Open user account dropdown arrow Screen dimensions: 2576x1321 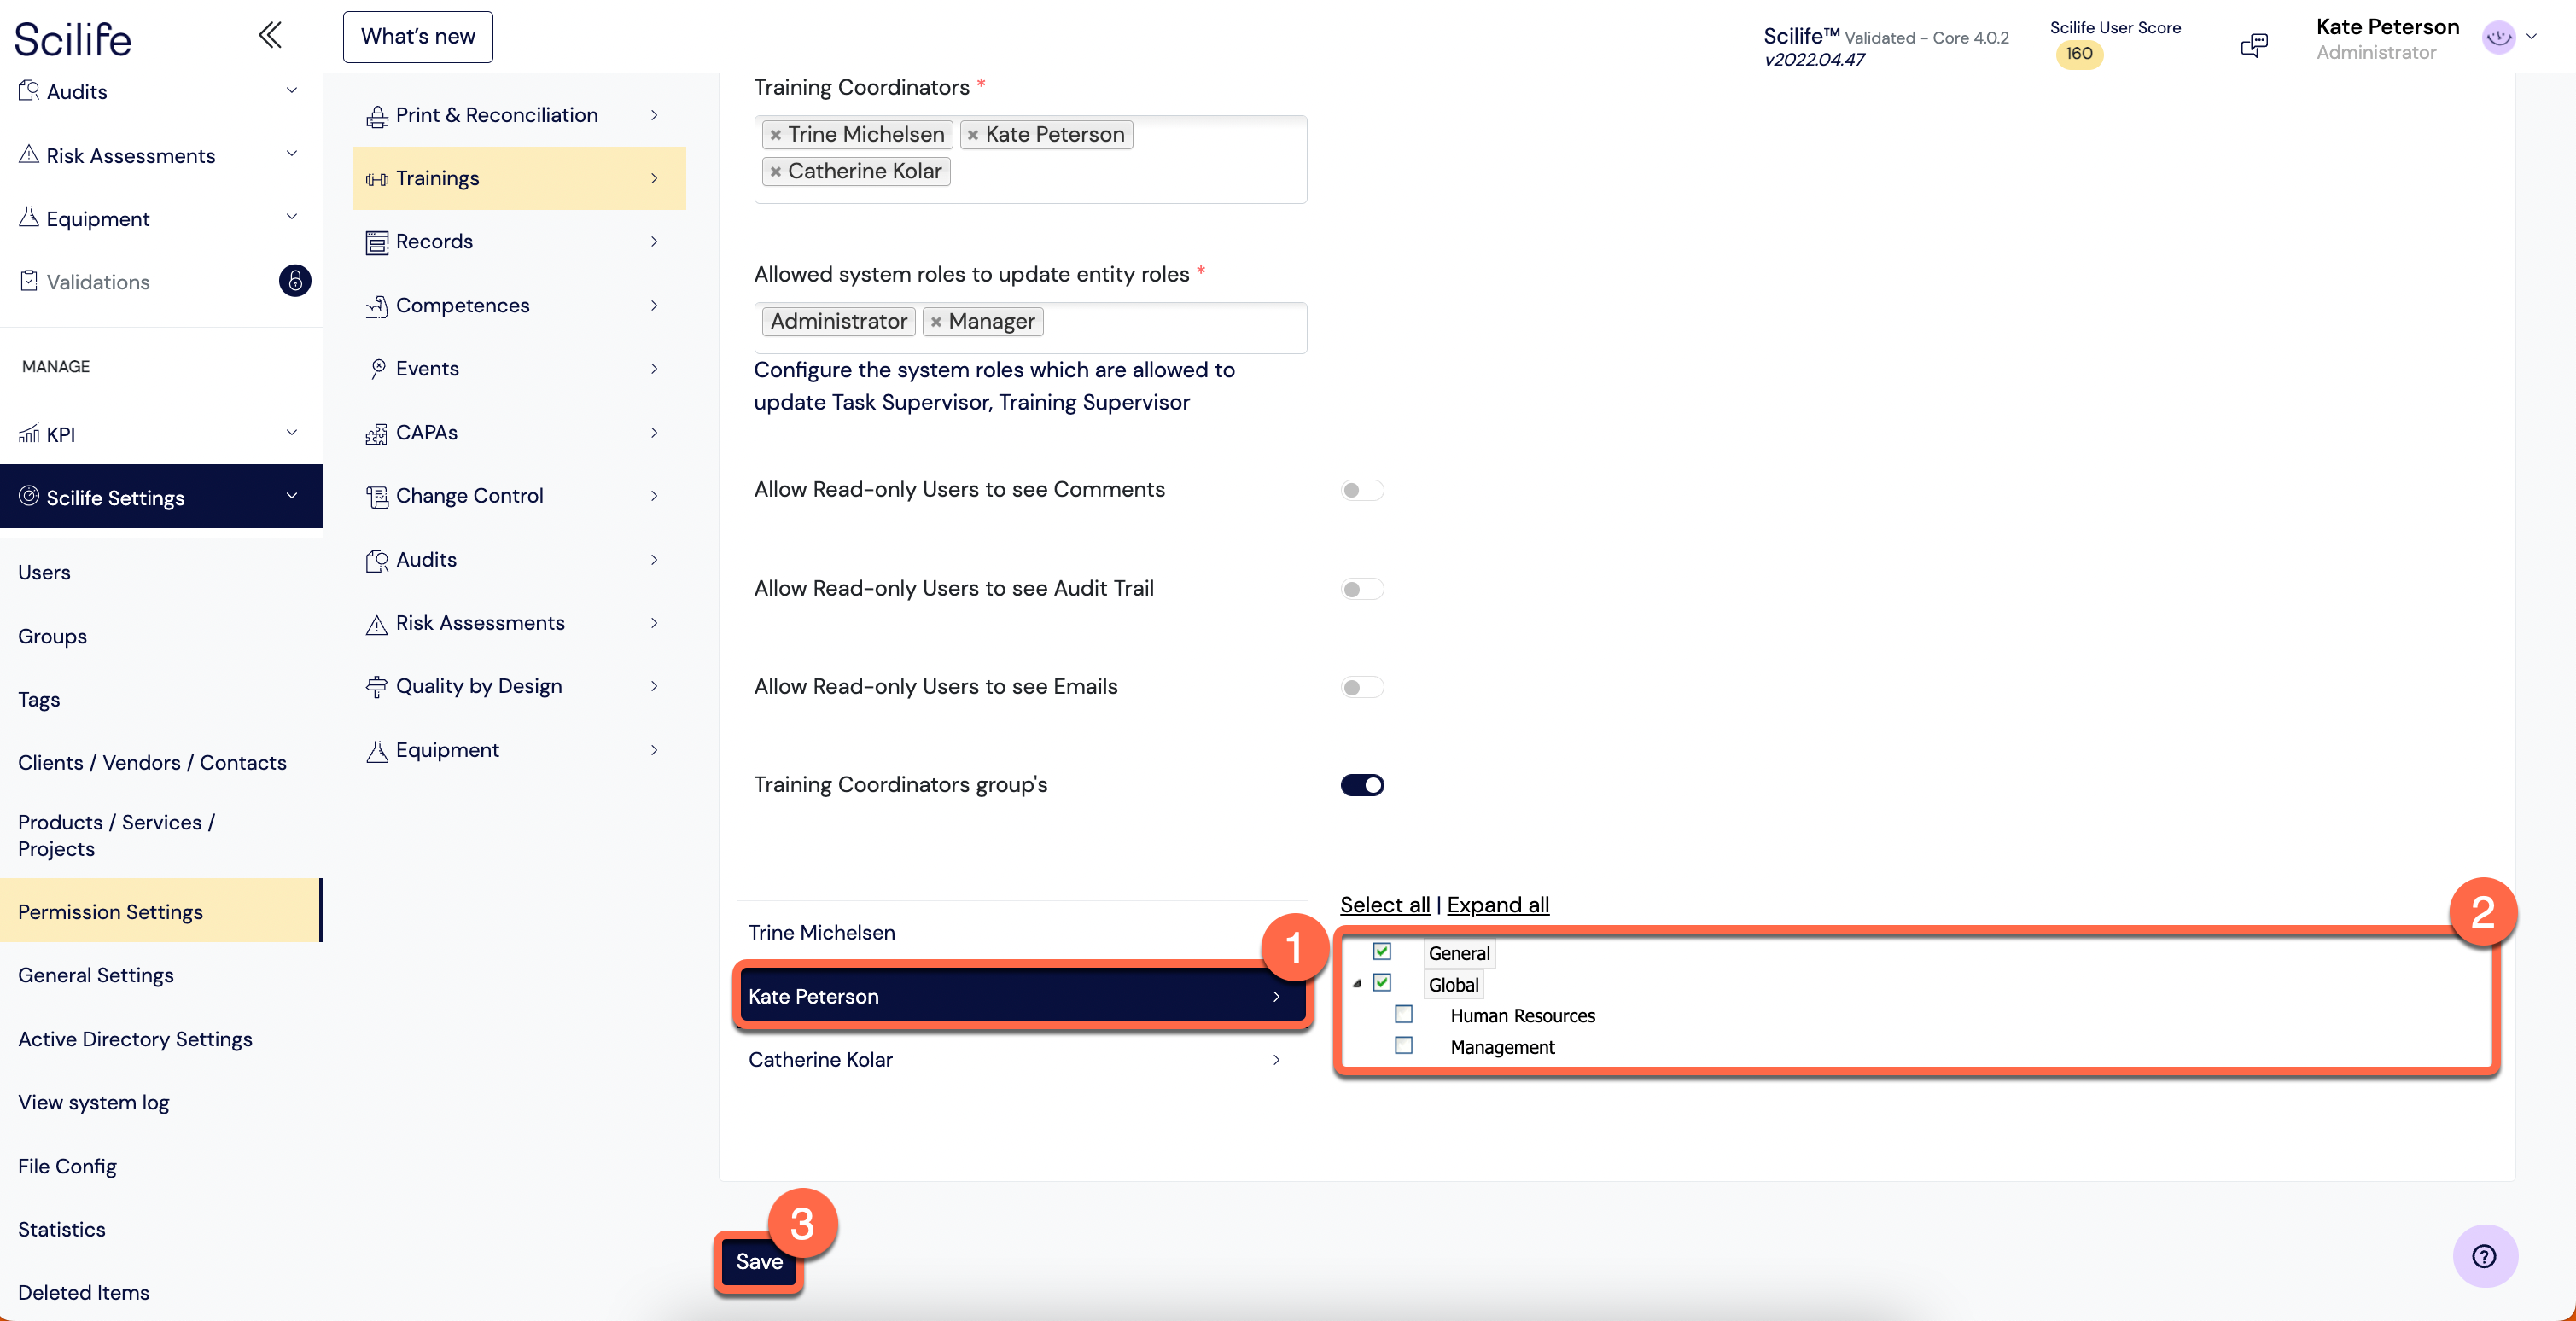tap(2532, 37)
